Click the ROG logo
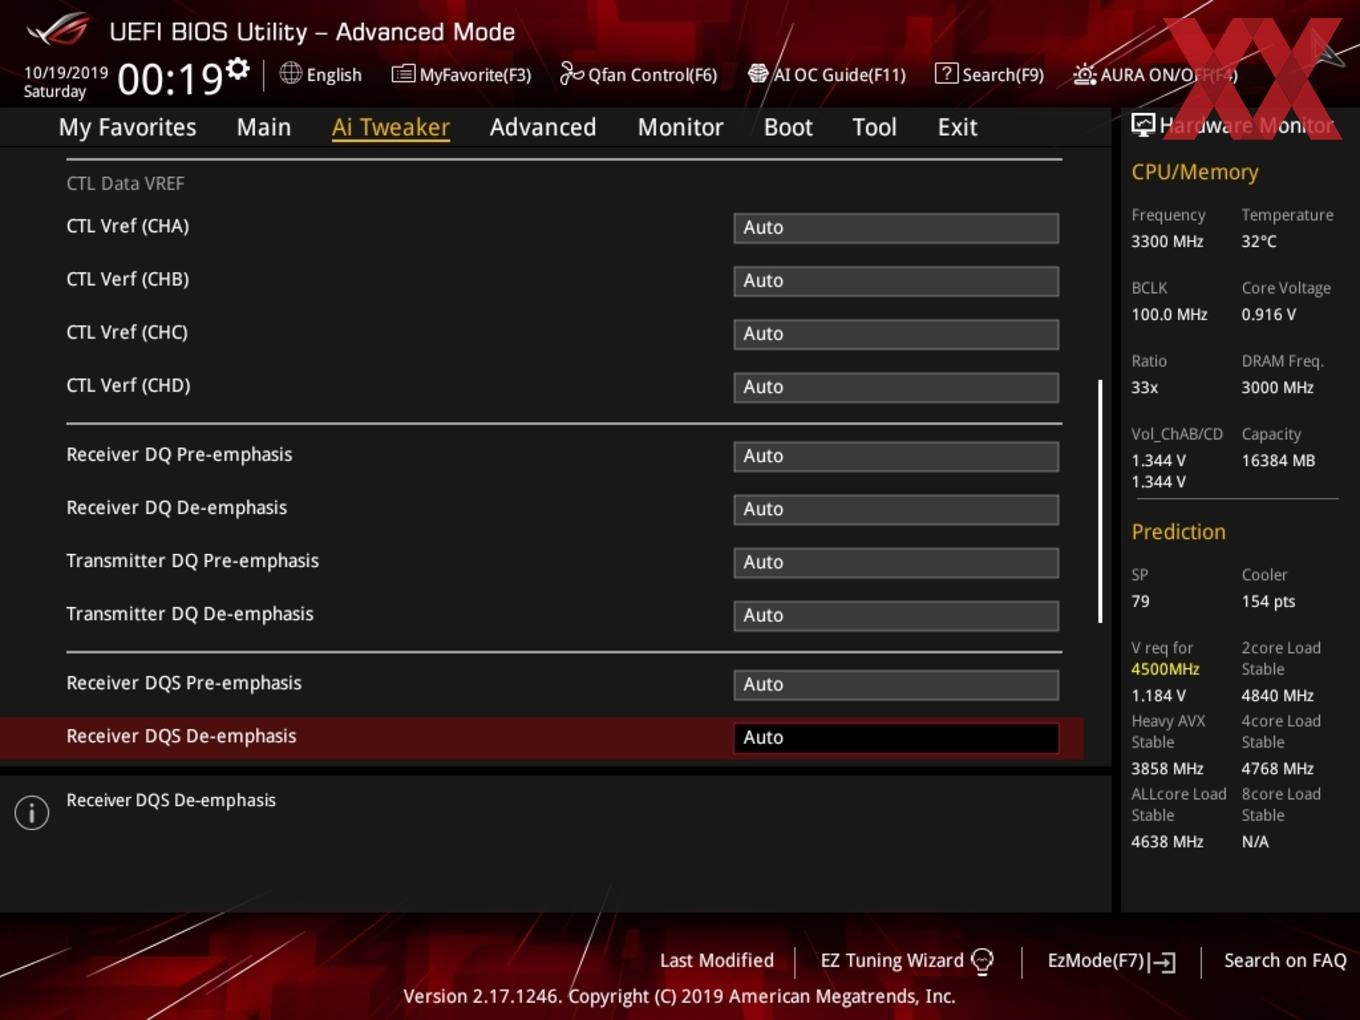This screenshot has width=1360, height=1020. pos(57,30)
